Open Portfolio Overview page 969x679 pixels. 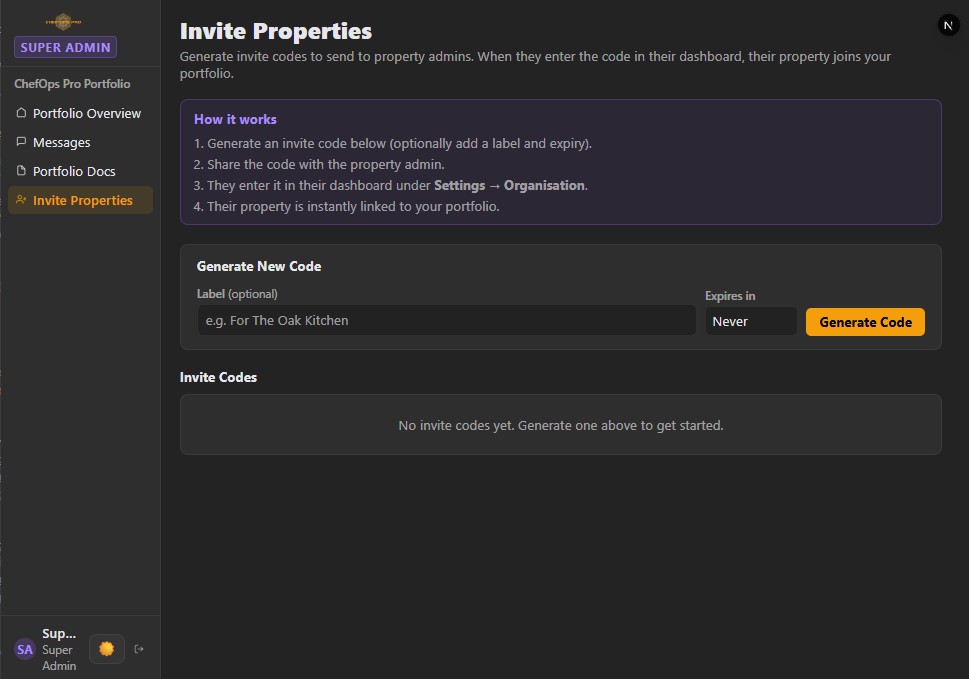coord(80,113)
